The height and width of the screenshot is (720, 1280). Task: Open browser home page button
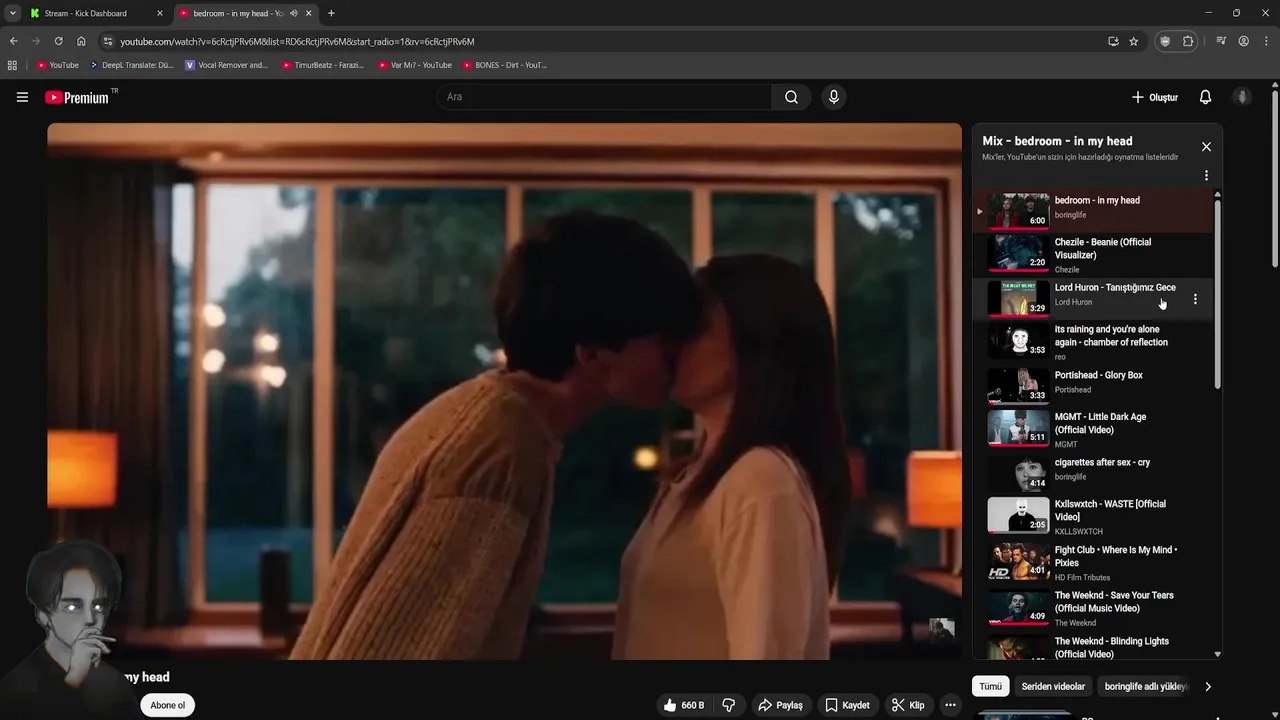[x=81, y=41]
